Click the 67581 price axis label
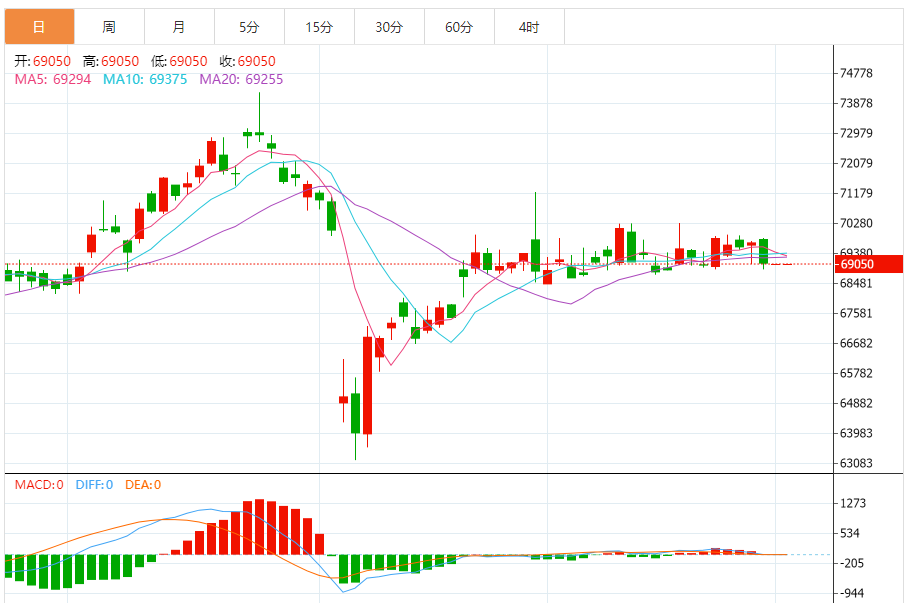Image resolution: width=904 pixels, height=603 pixels. [x=856, y=313]
